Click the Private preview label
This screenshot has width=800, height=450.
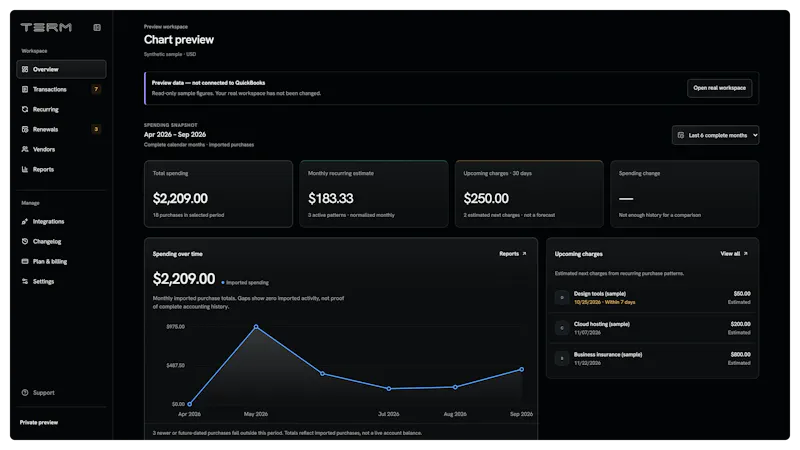coord(39,422)
